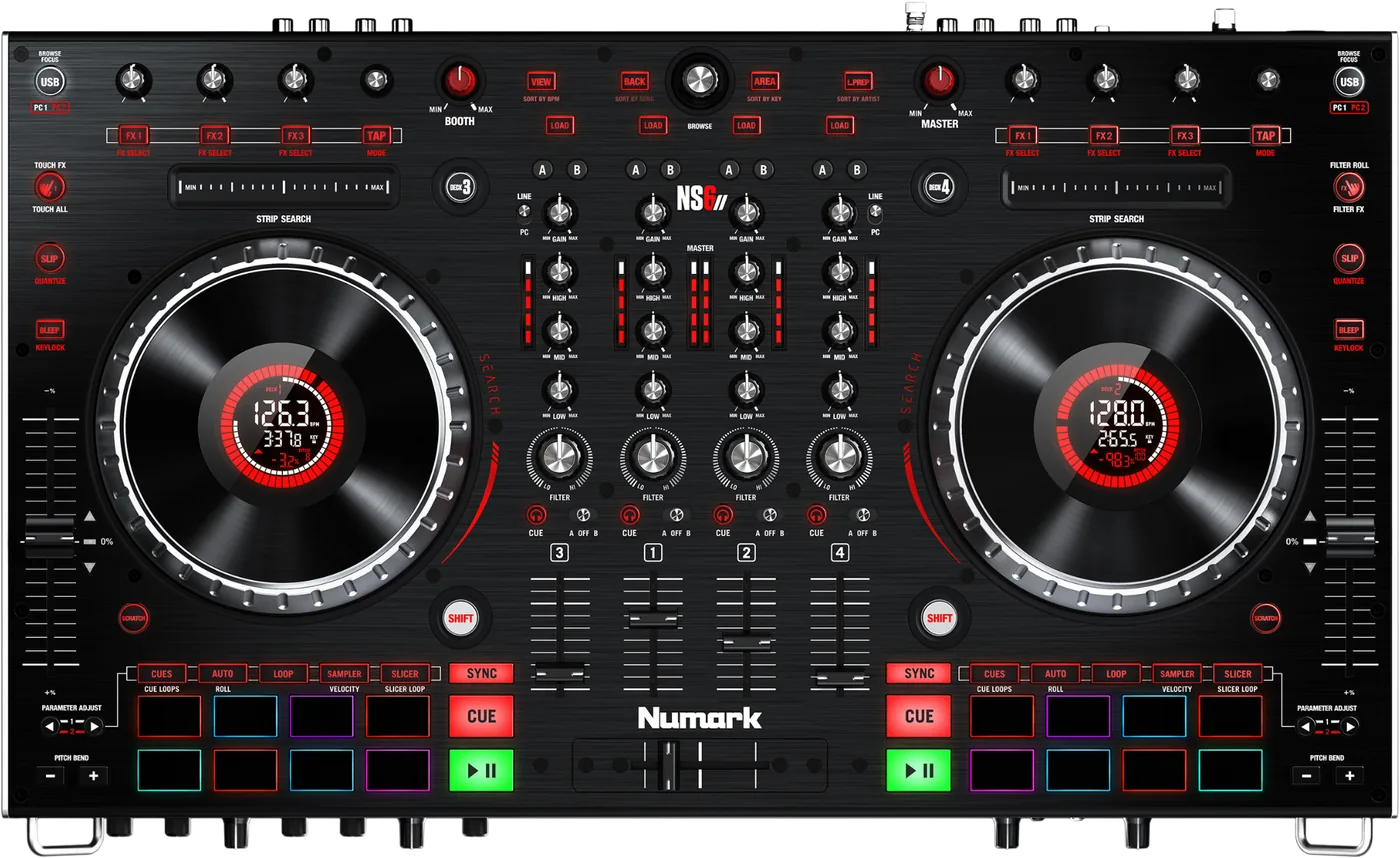Click the L.PREP button
1400x858 pixels.
tap(858, 82)
